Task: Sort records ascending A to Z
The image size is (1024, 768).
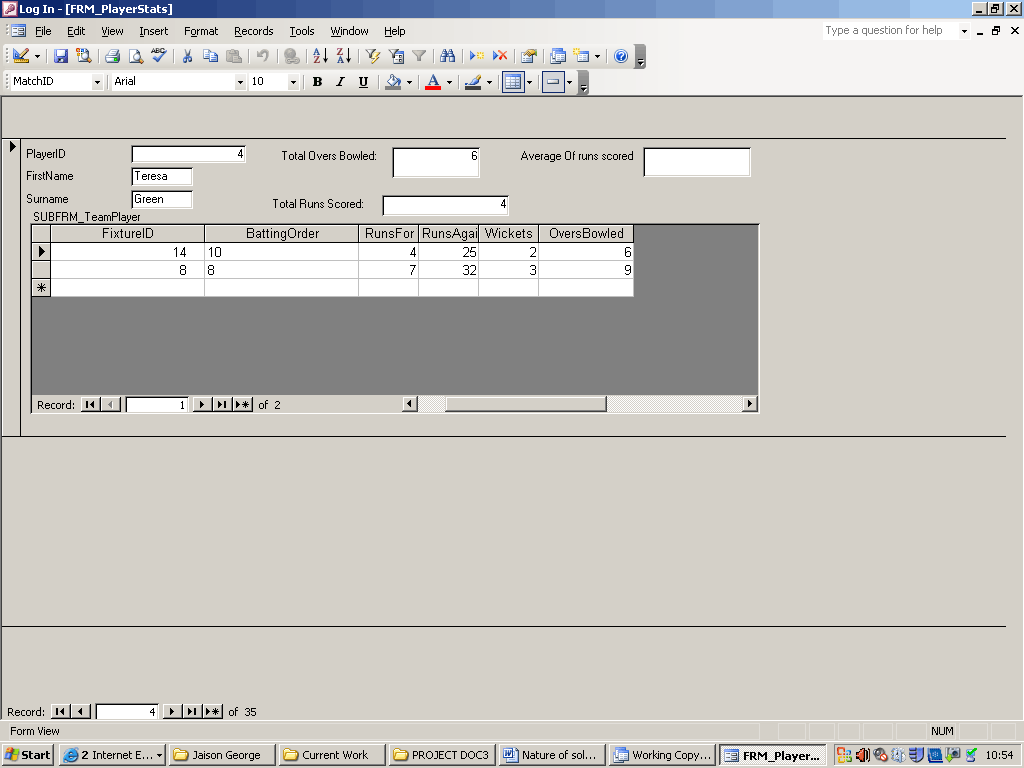Action: (x=320, y=56)
